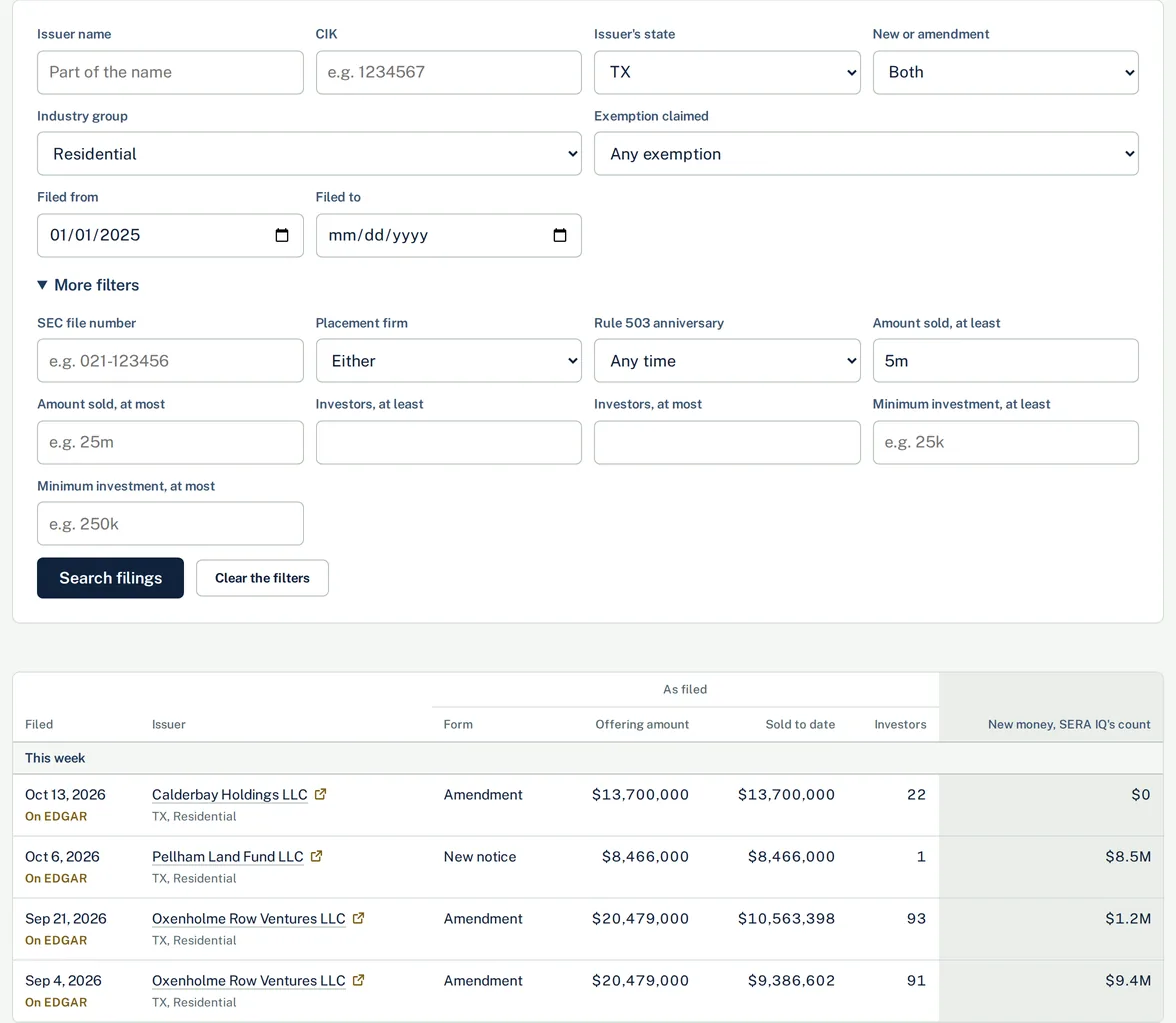Open On EDGAR link for the Sep 21 filing
The width and height of the screenshot is (1176, 1023).
pyautogui.click(x=56, y=940)
